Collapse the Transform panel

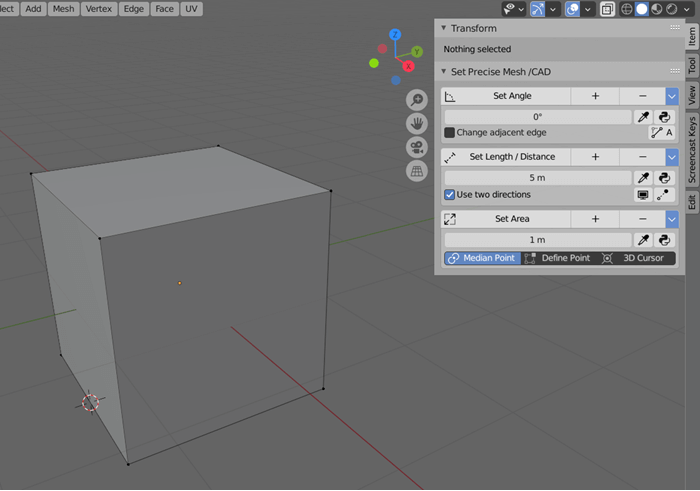[444, 28]
